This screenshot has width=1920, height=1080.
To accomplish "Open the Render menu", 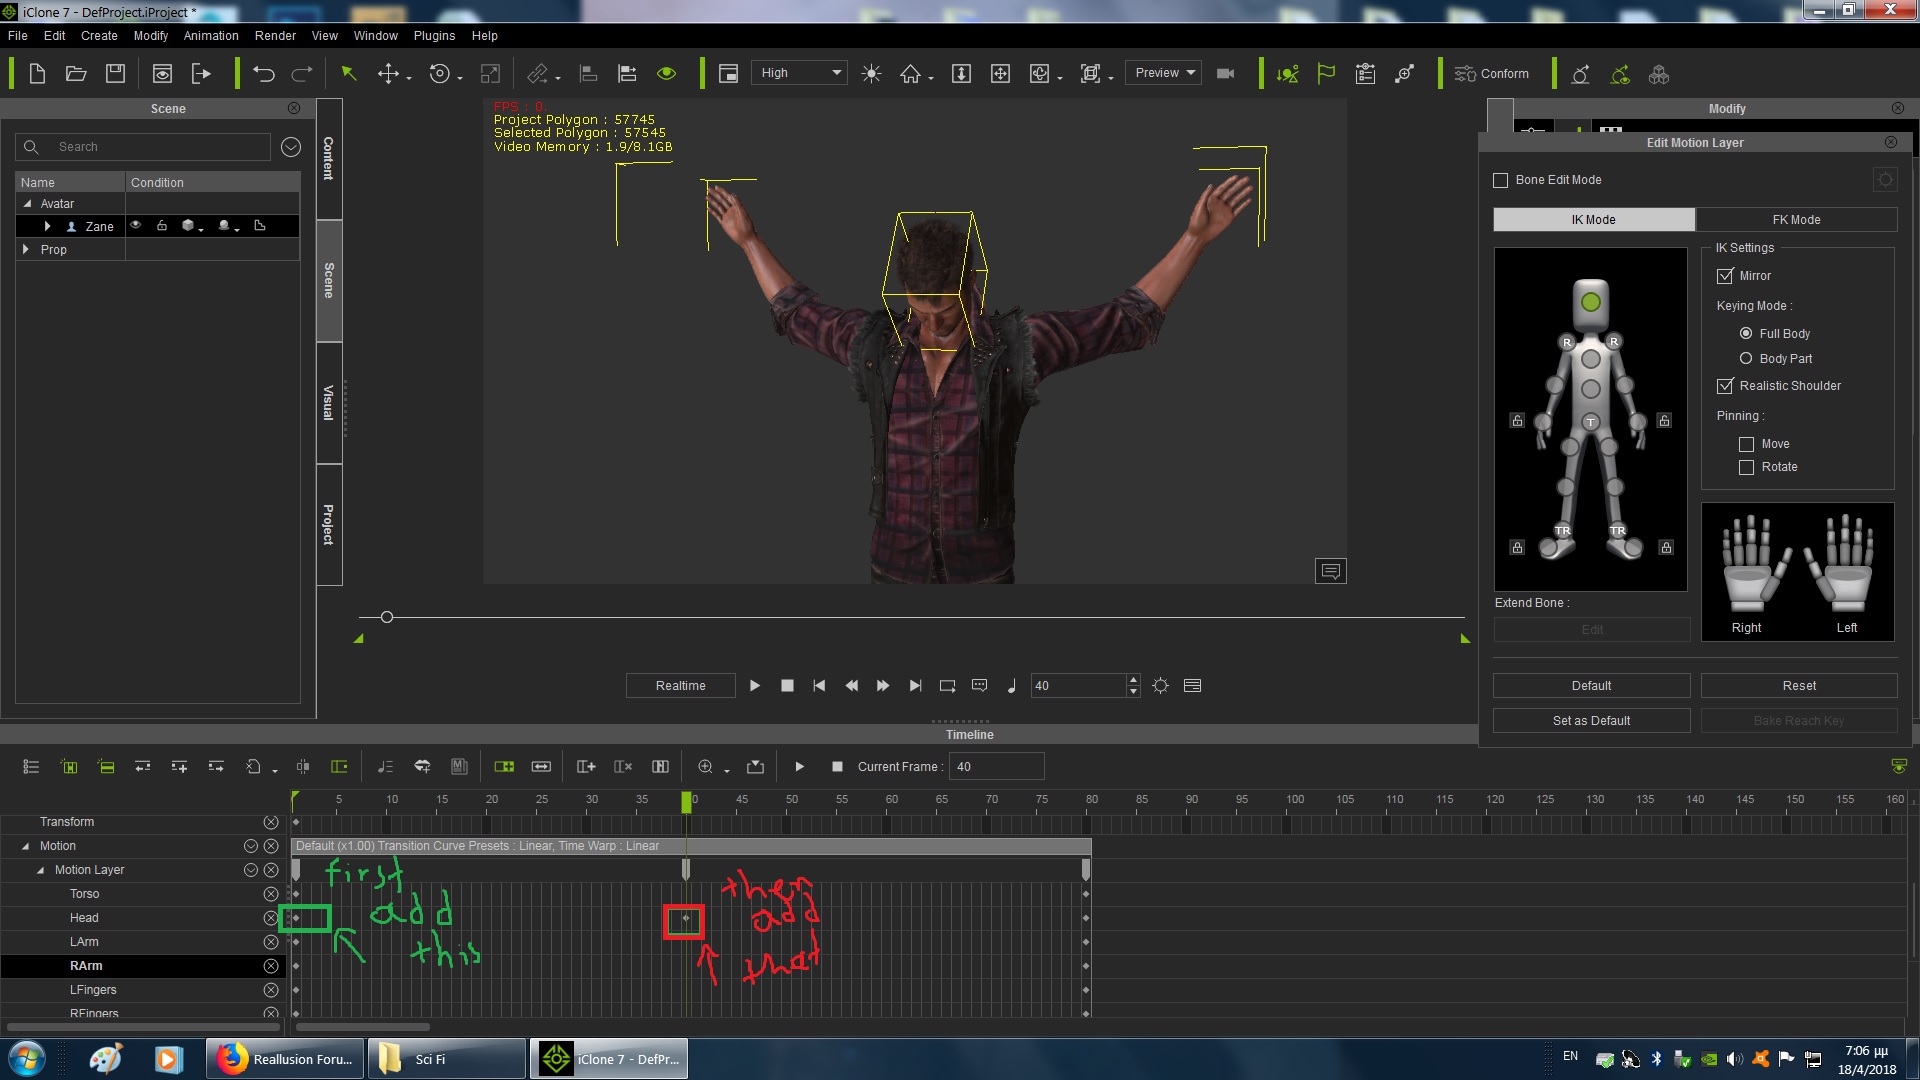I will 275,36.
